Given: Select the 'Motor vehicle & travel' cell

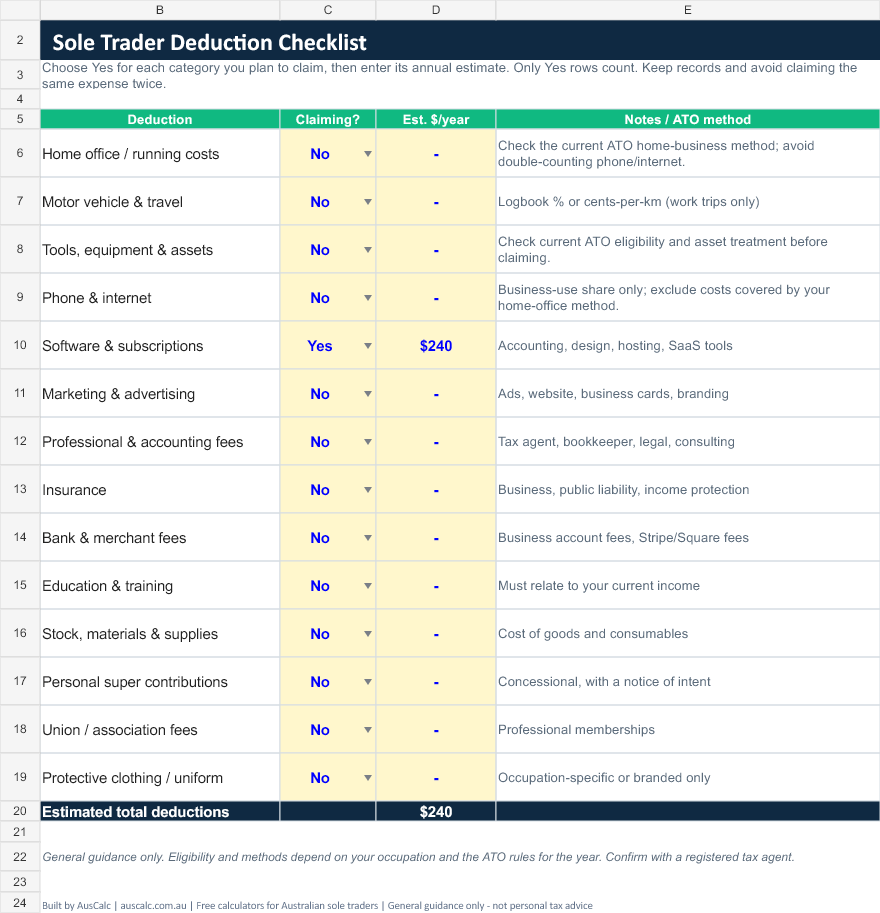Looking at the screenshot, I should pyautogui.click(x=160, y=202).
